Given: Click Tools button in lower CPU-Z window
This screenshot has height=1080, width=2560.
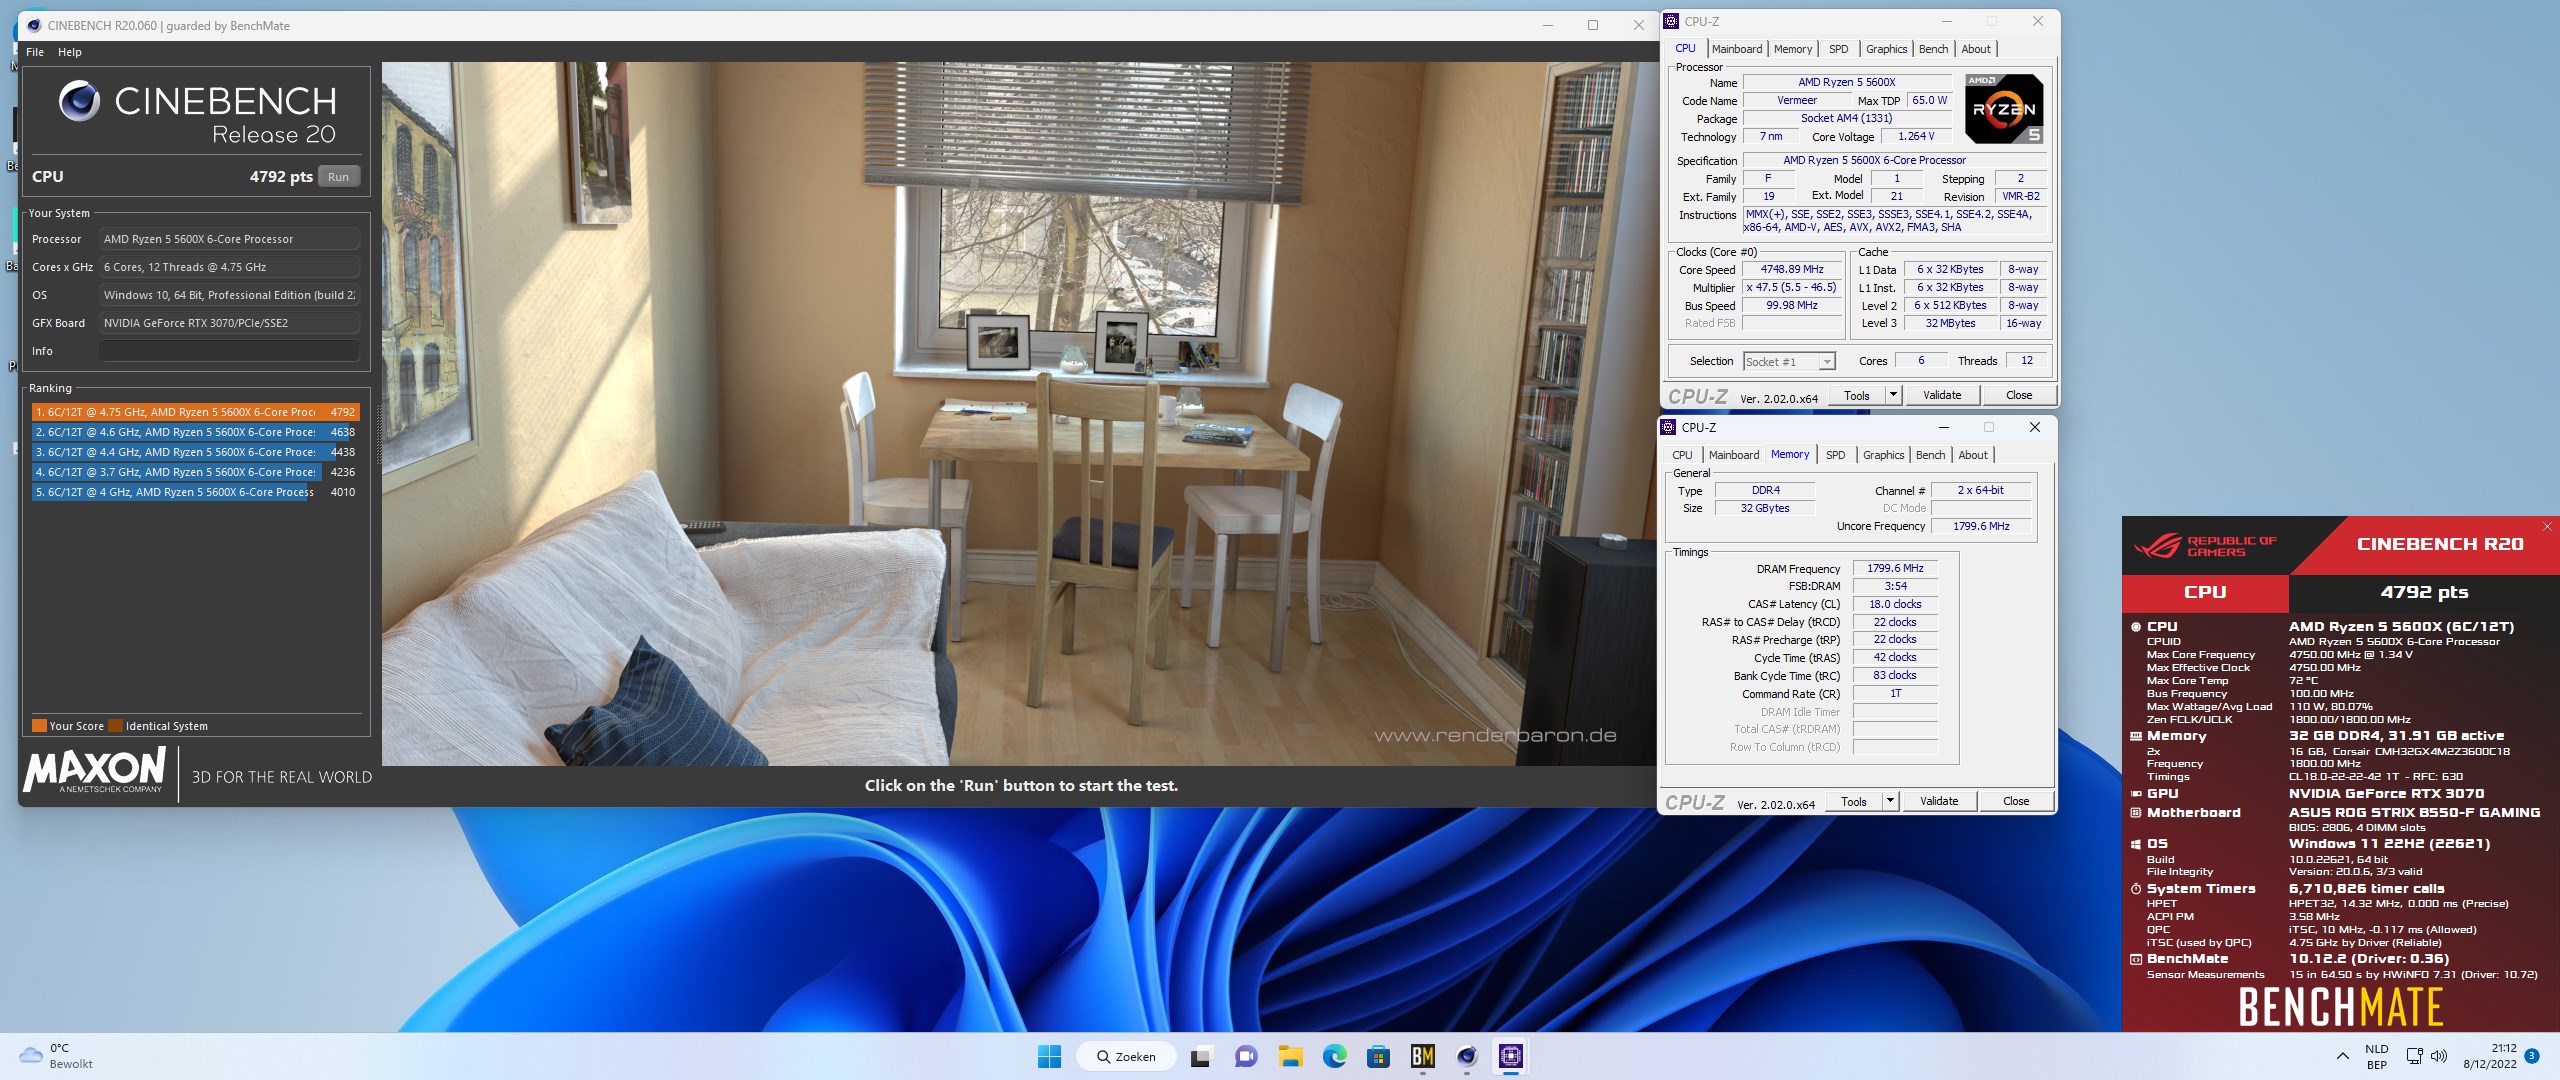Looking at the screenshot, I should [x=1854, y=801].
